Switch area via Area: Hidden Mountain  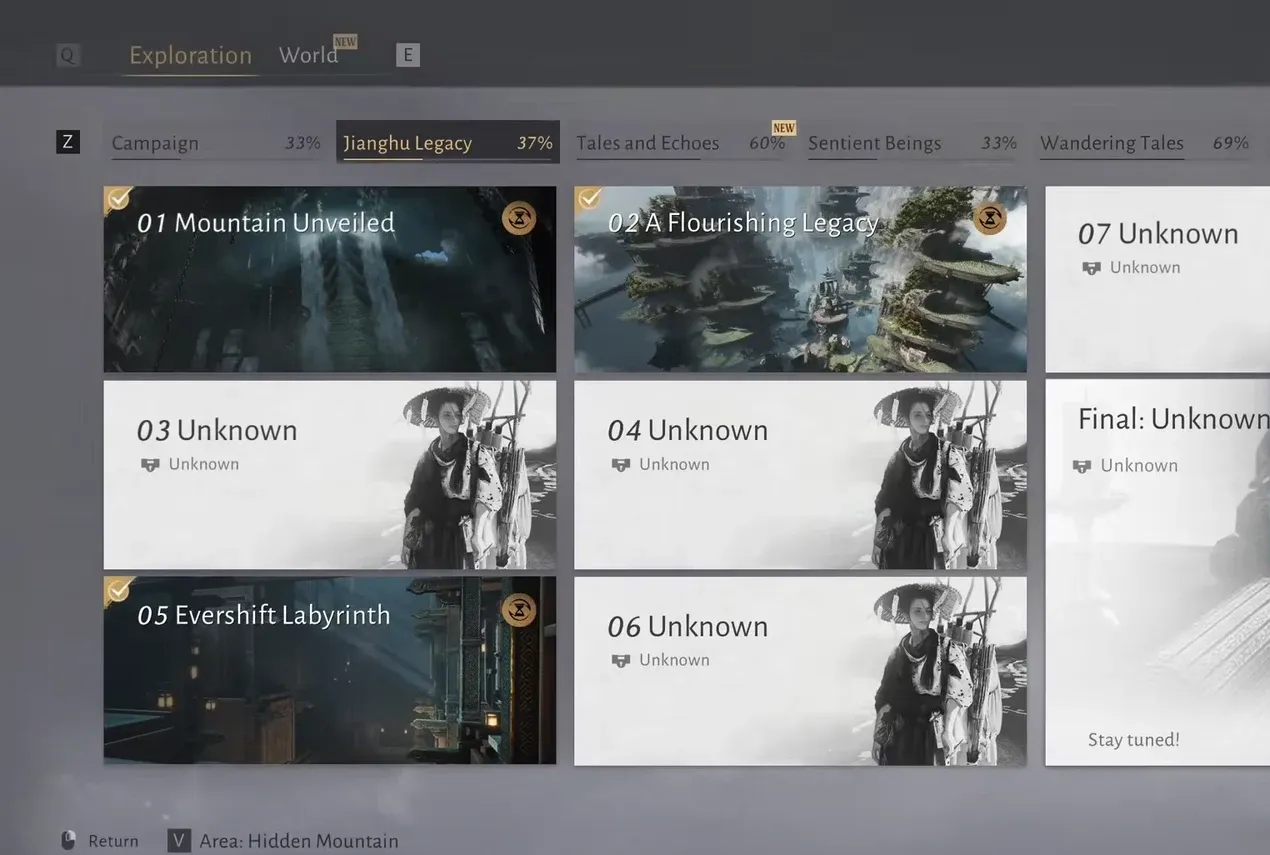[x=298, y=841]
